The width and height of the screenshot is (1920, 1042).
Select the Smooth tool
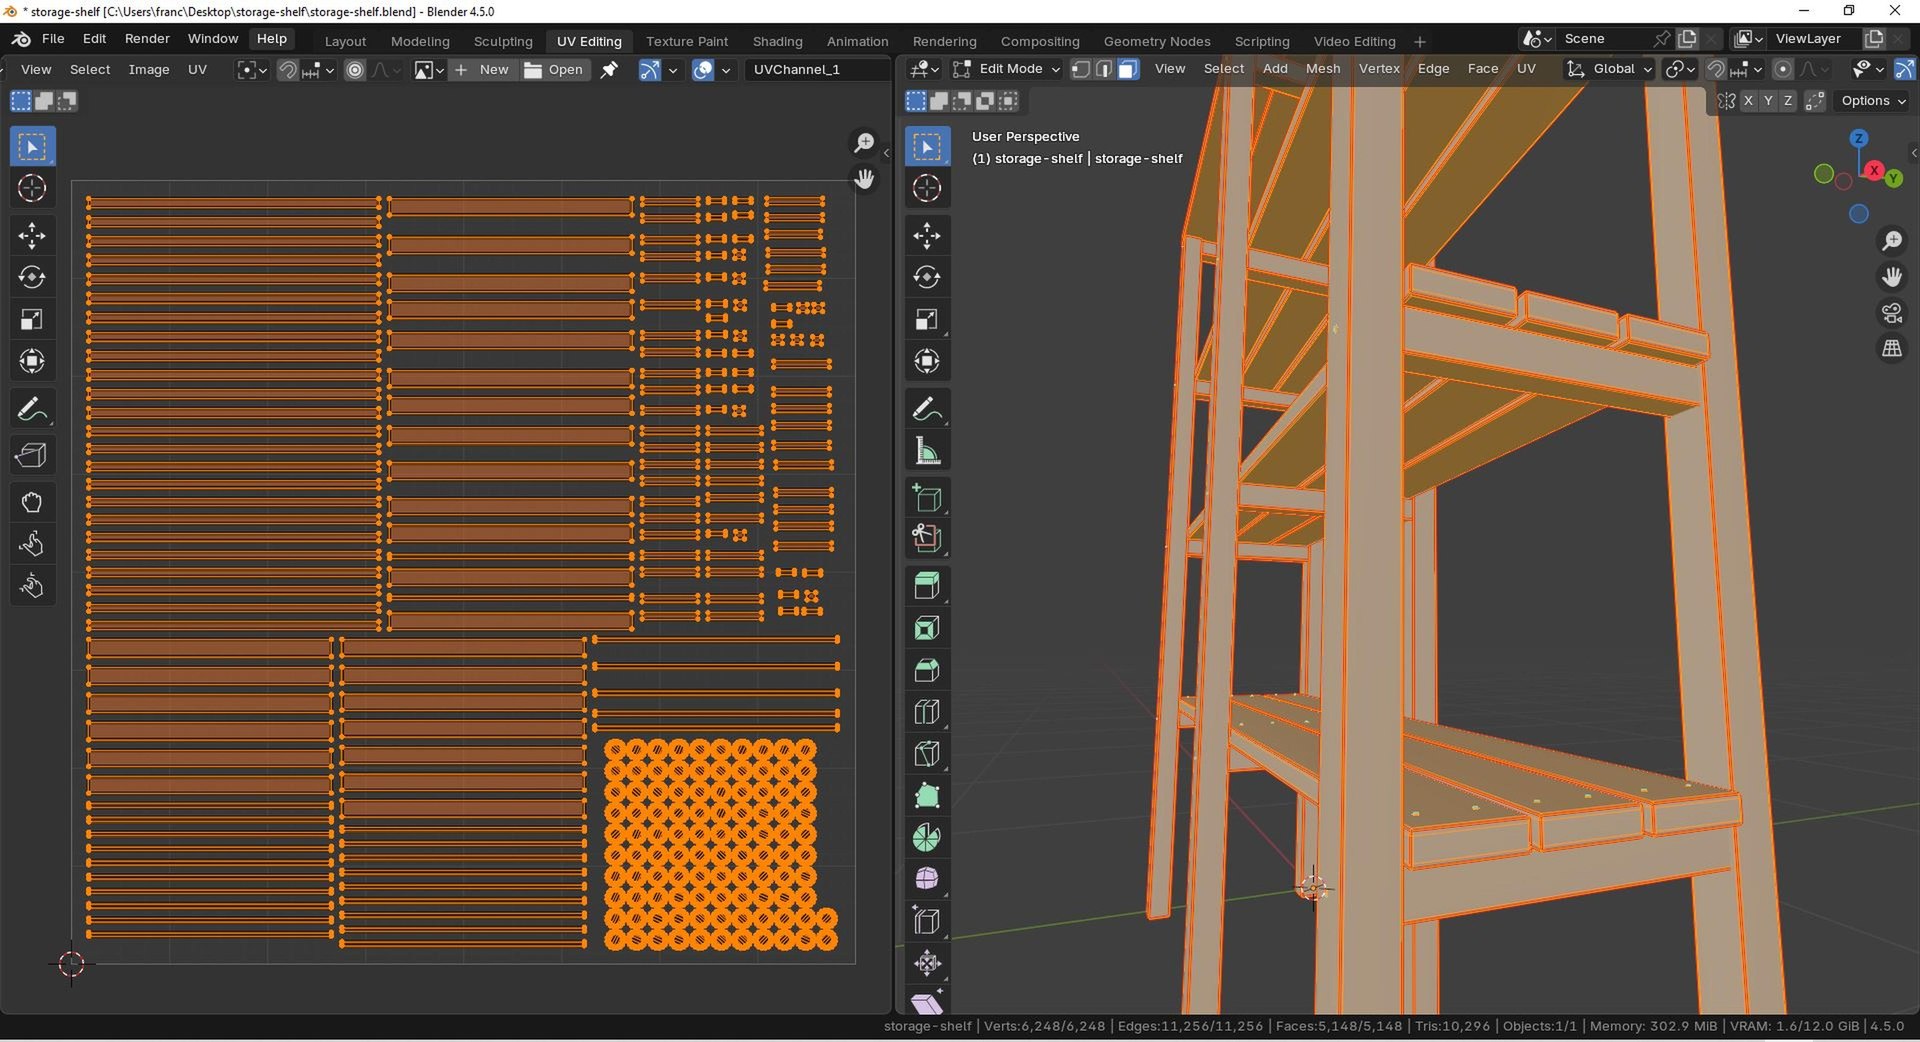pyautogui.click(x=927, y=879)
